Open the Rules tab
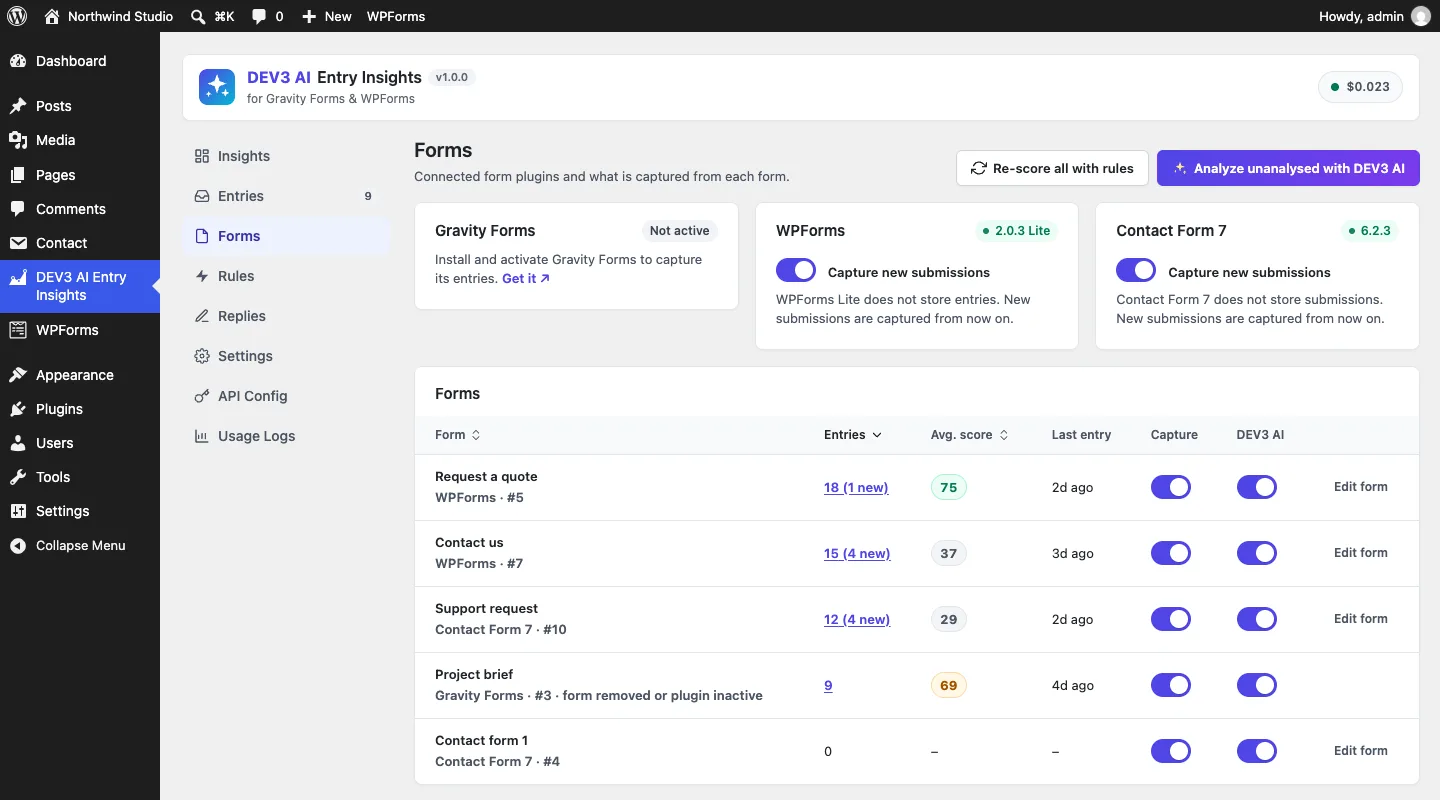 click(287, 276)
